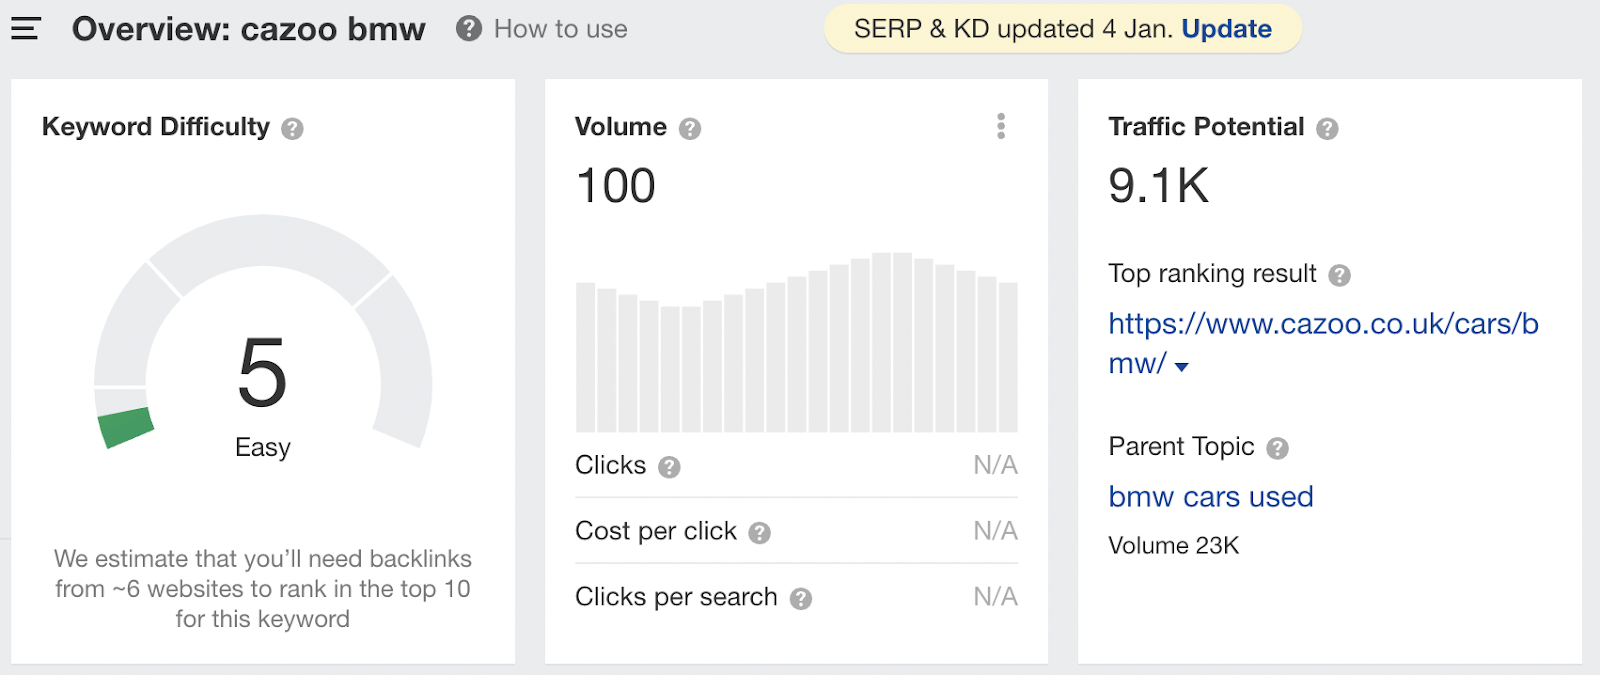Click the Cost per click help icon

tap(760, 533)
